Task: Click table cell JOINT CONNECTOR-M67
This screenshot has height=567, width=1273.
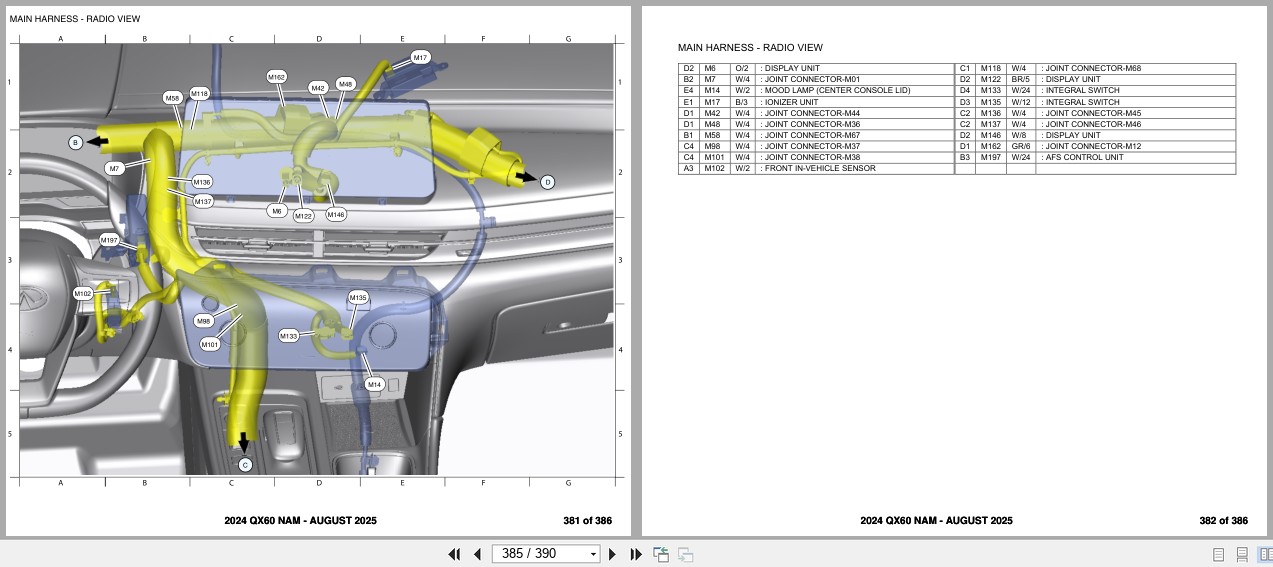Action: pyautogui.click(x=855, y=136)
